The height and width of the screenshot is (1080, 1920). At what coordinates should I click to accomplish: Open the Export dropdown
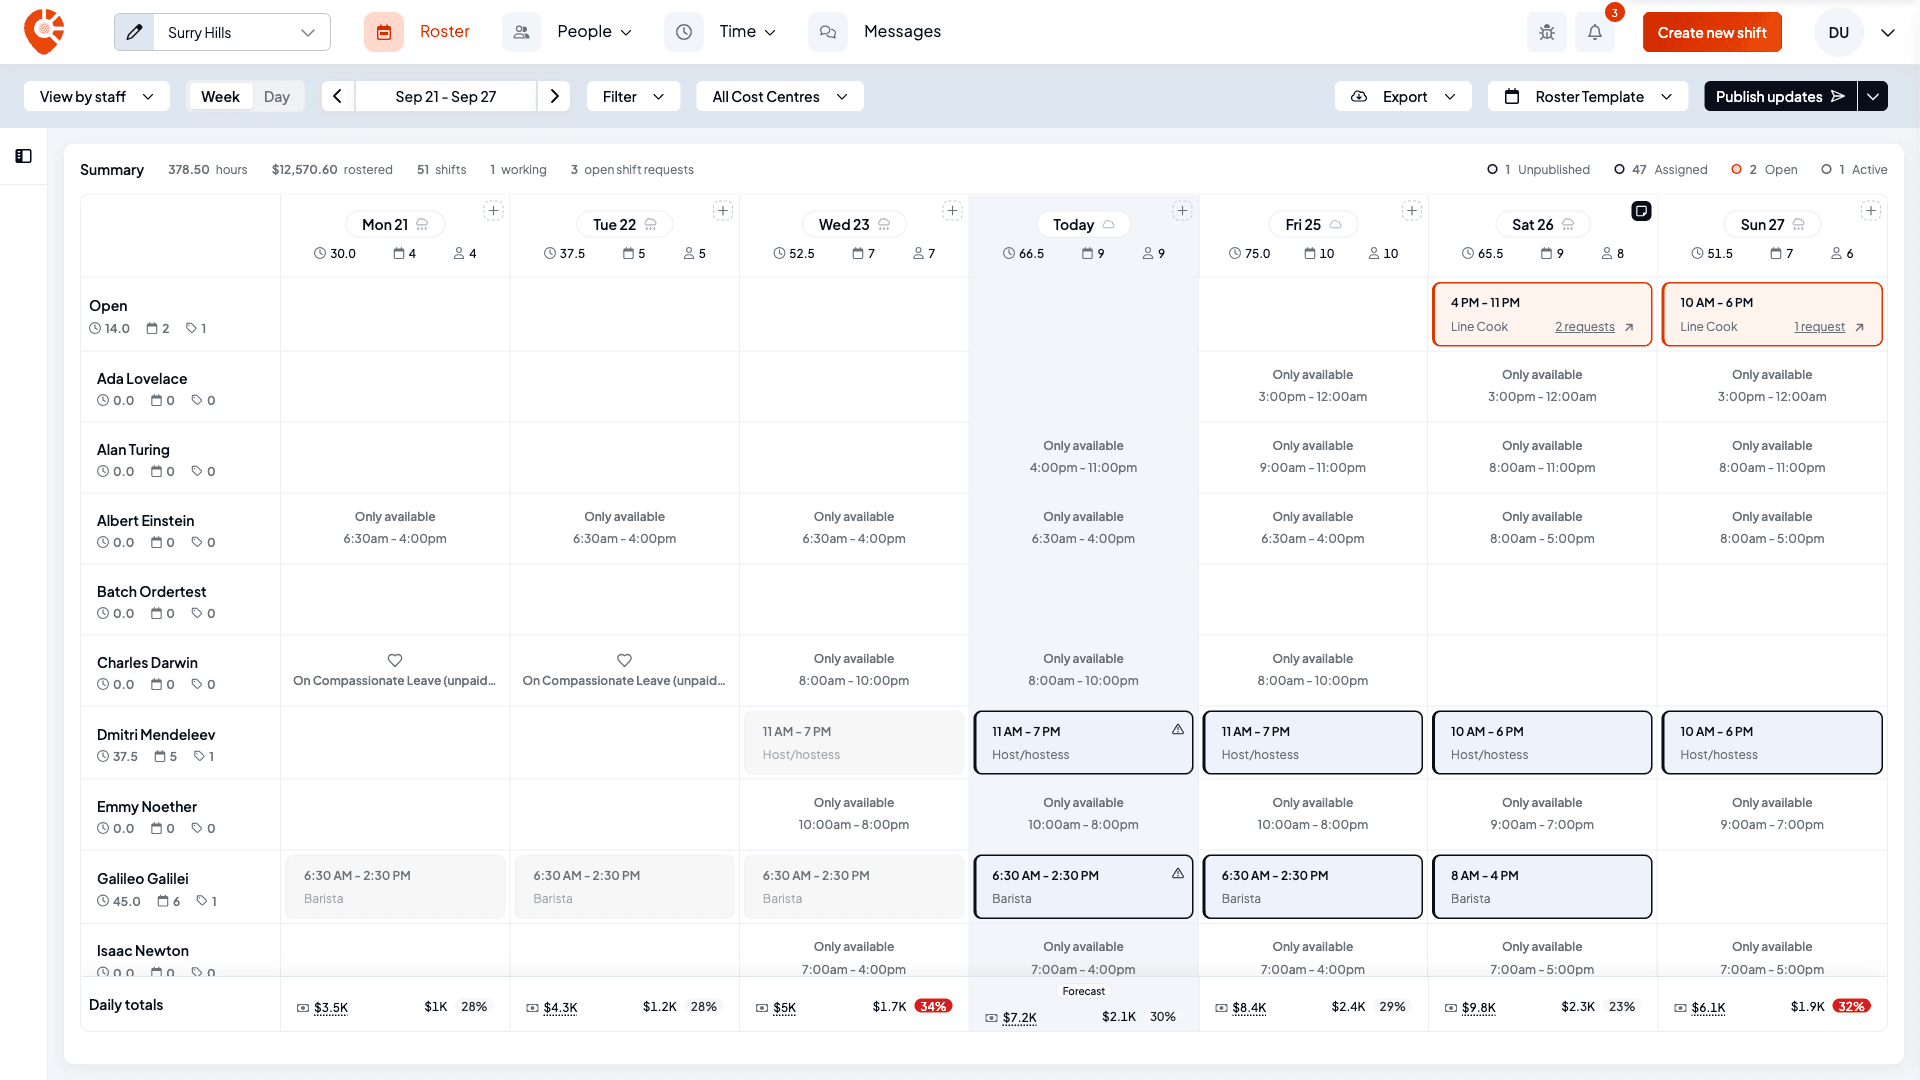pyautogui.click(x=1403, y=96)
